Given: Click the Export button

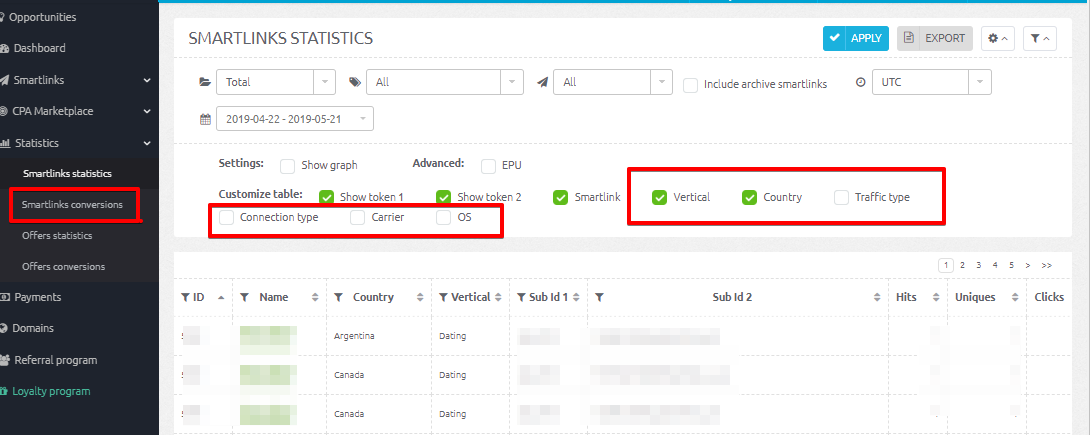Looking at the screenshot, I should [x=935, y=39].
